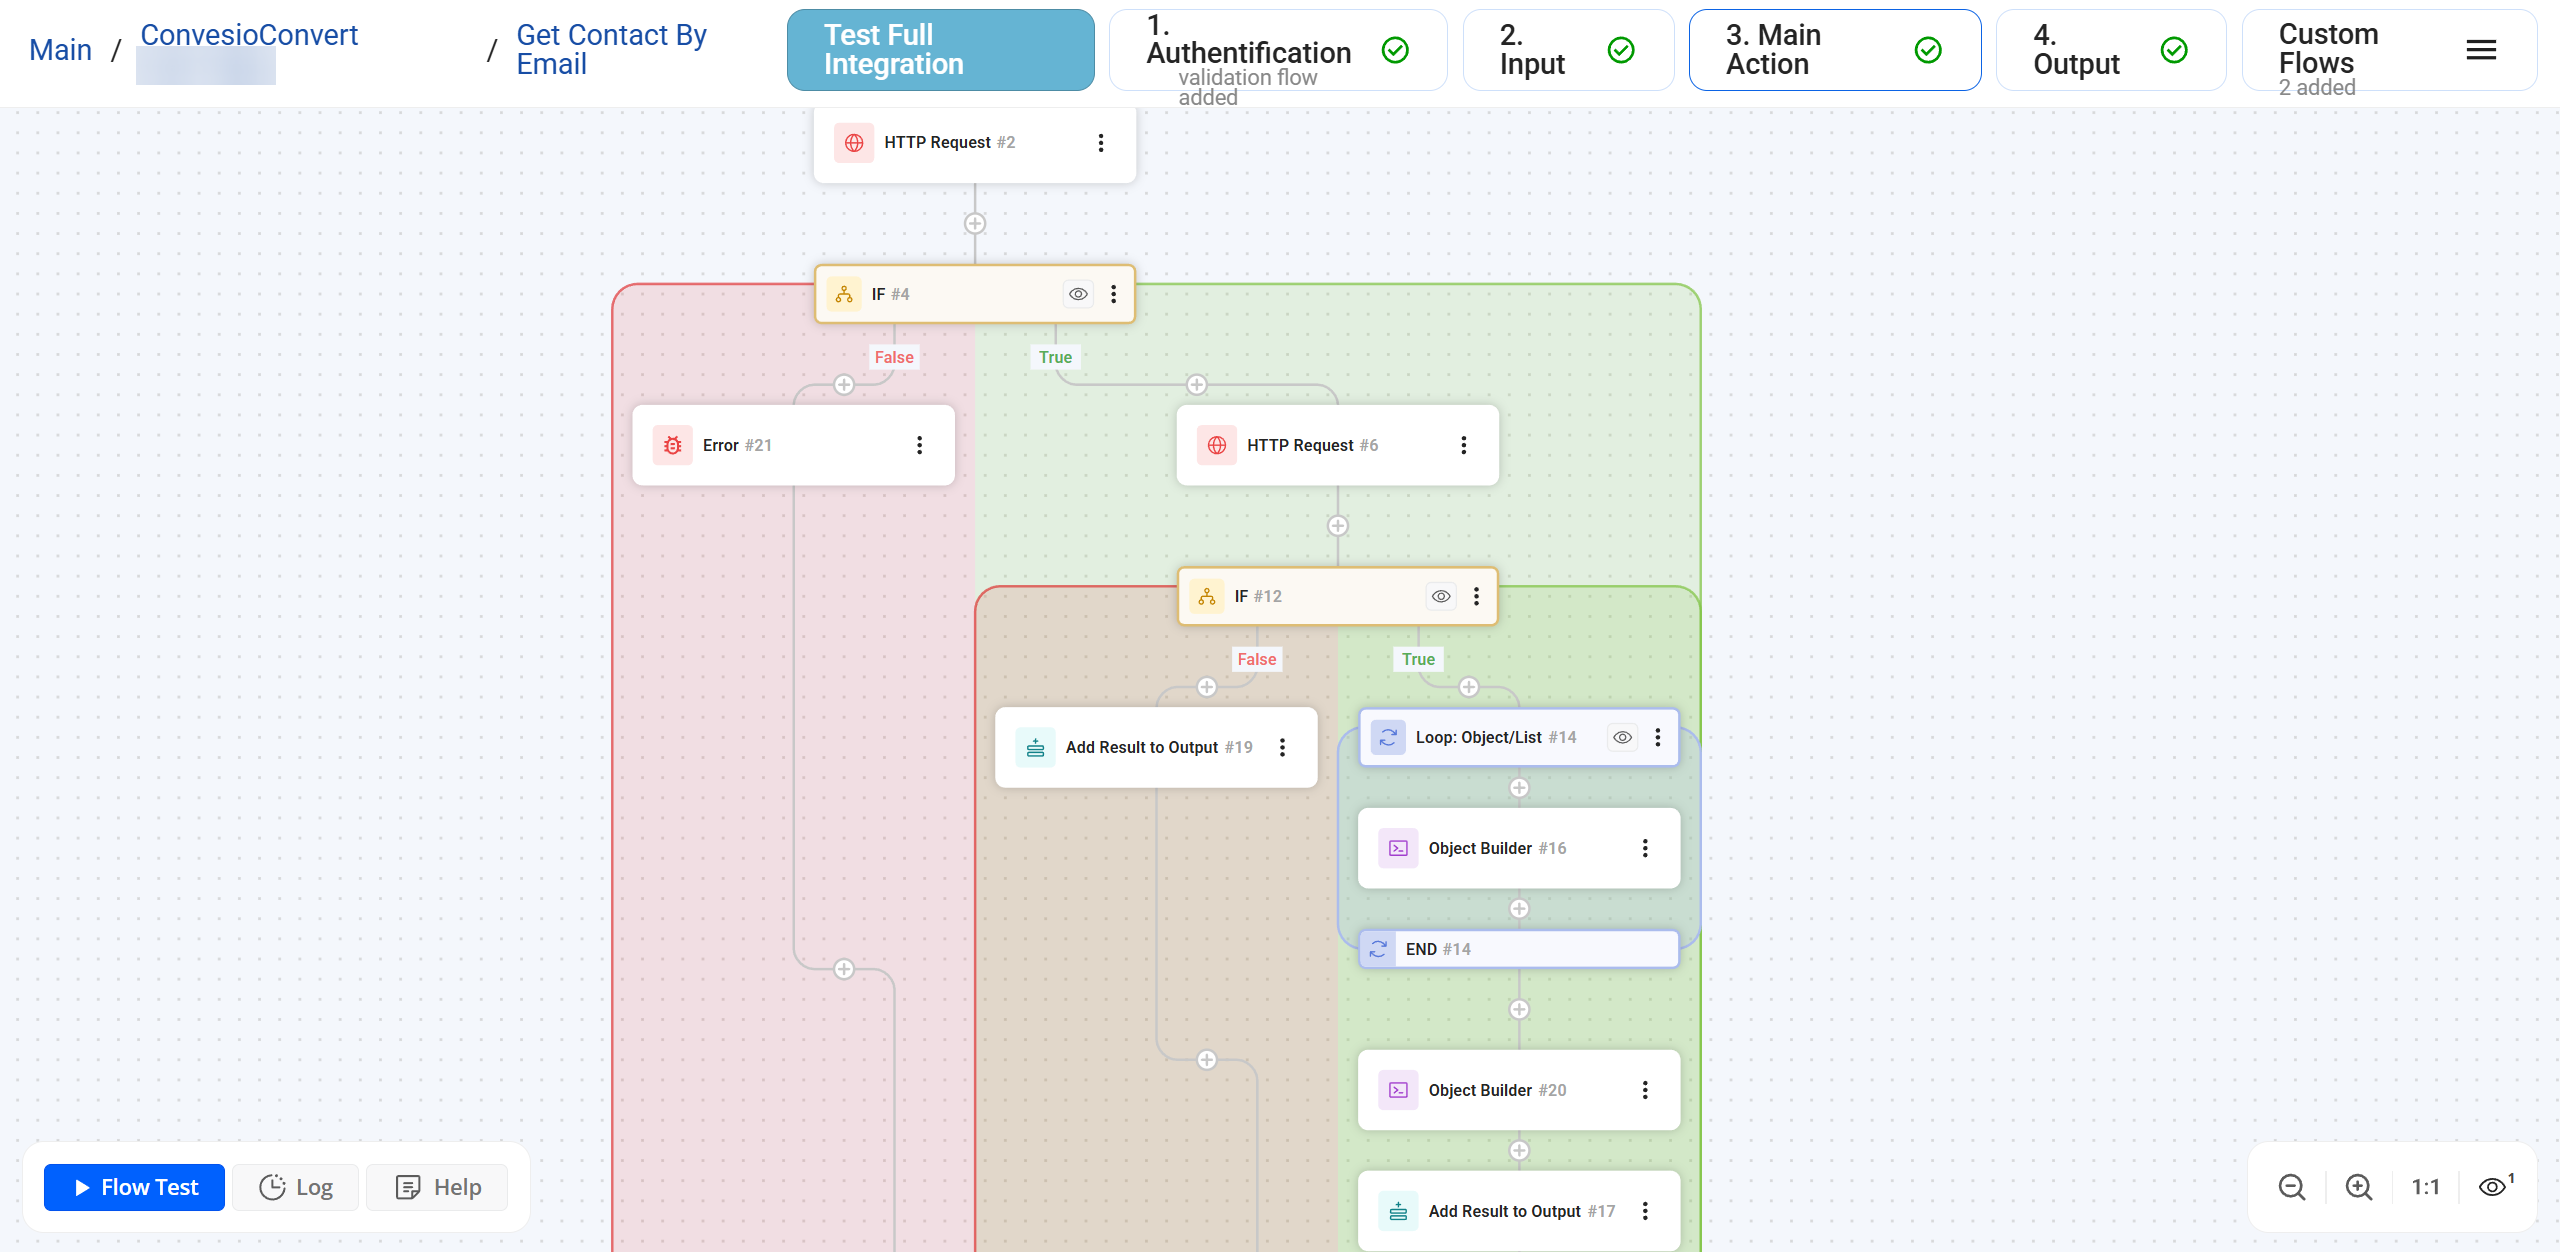Toggle the eye icon on Loop #14
2560x1252 pixels.
click(1623, 737)
